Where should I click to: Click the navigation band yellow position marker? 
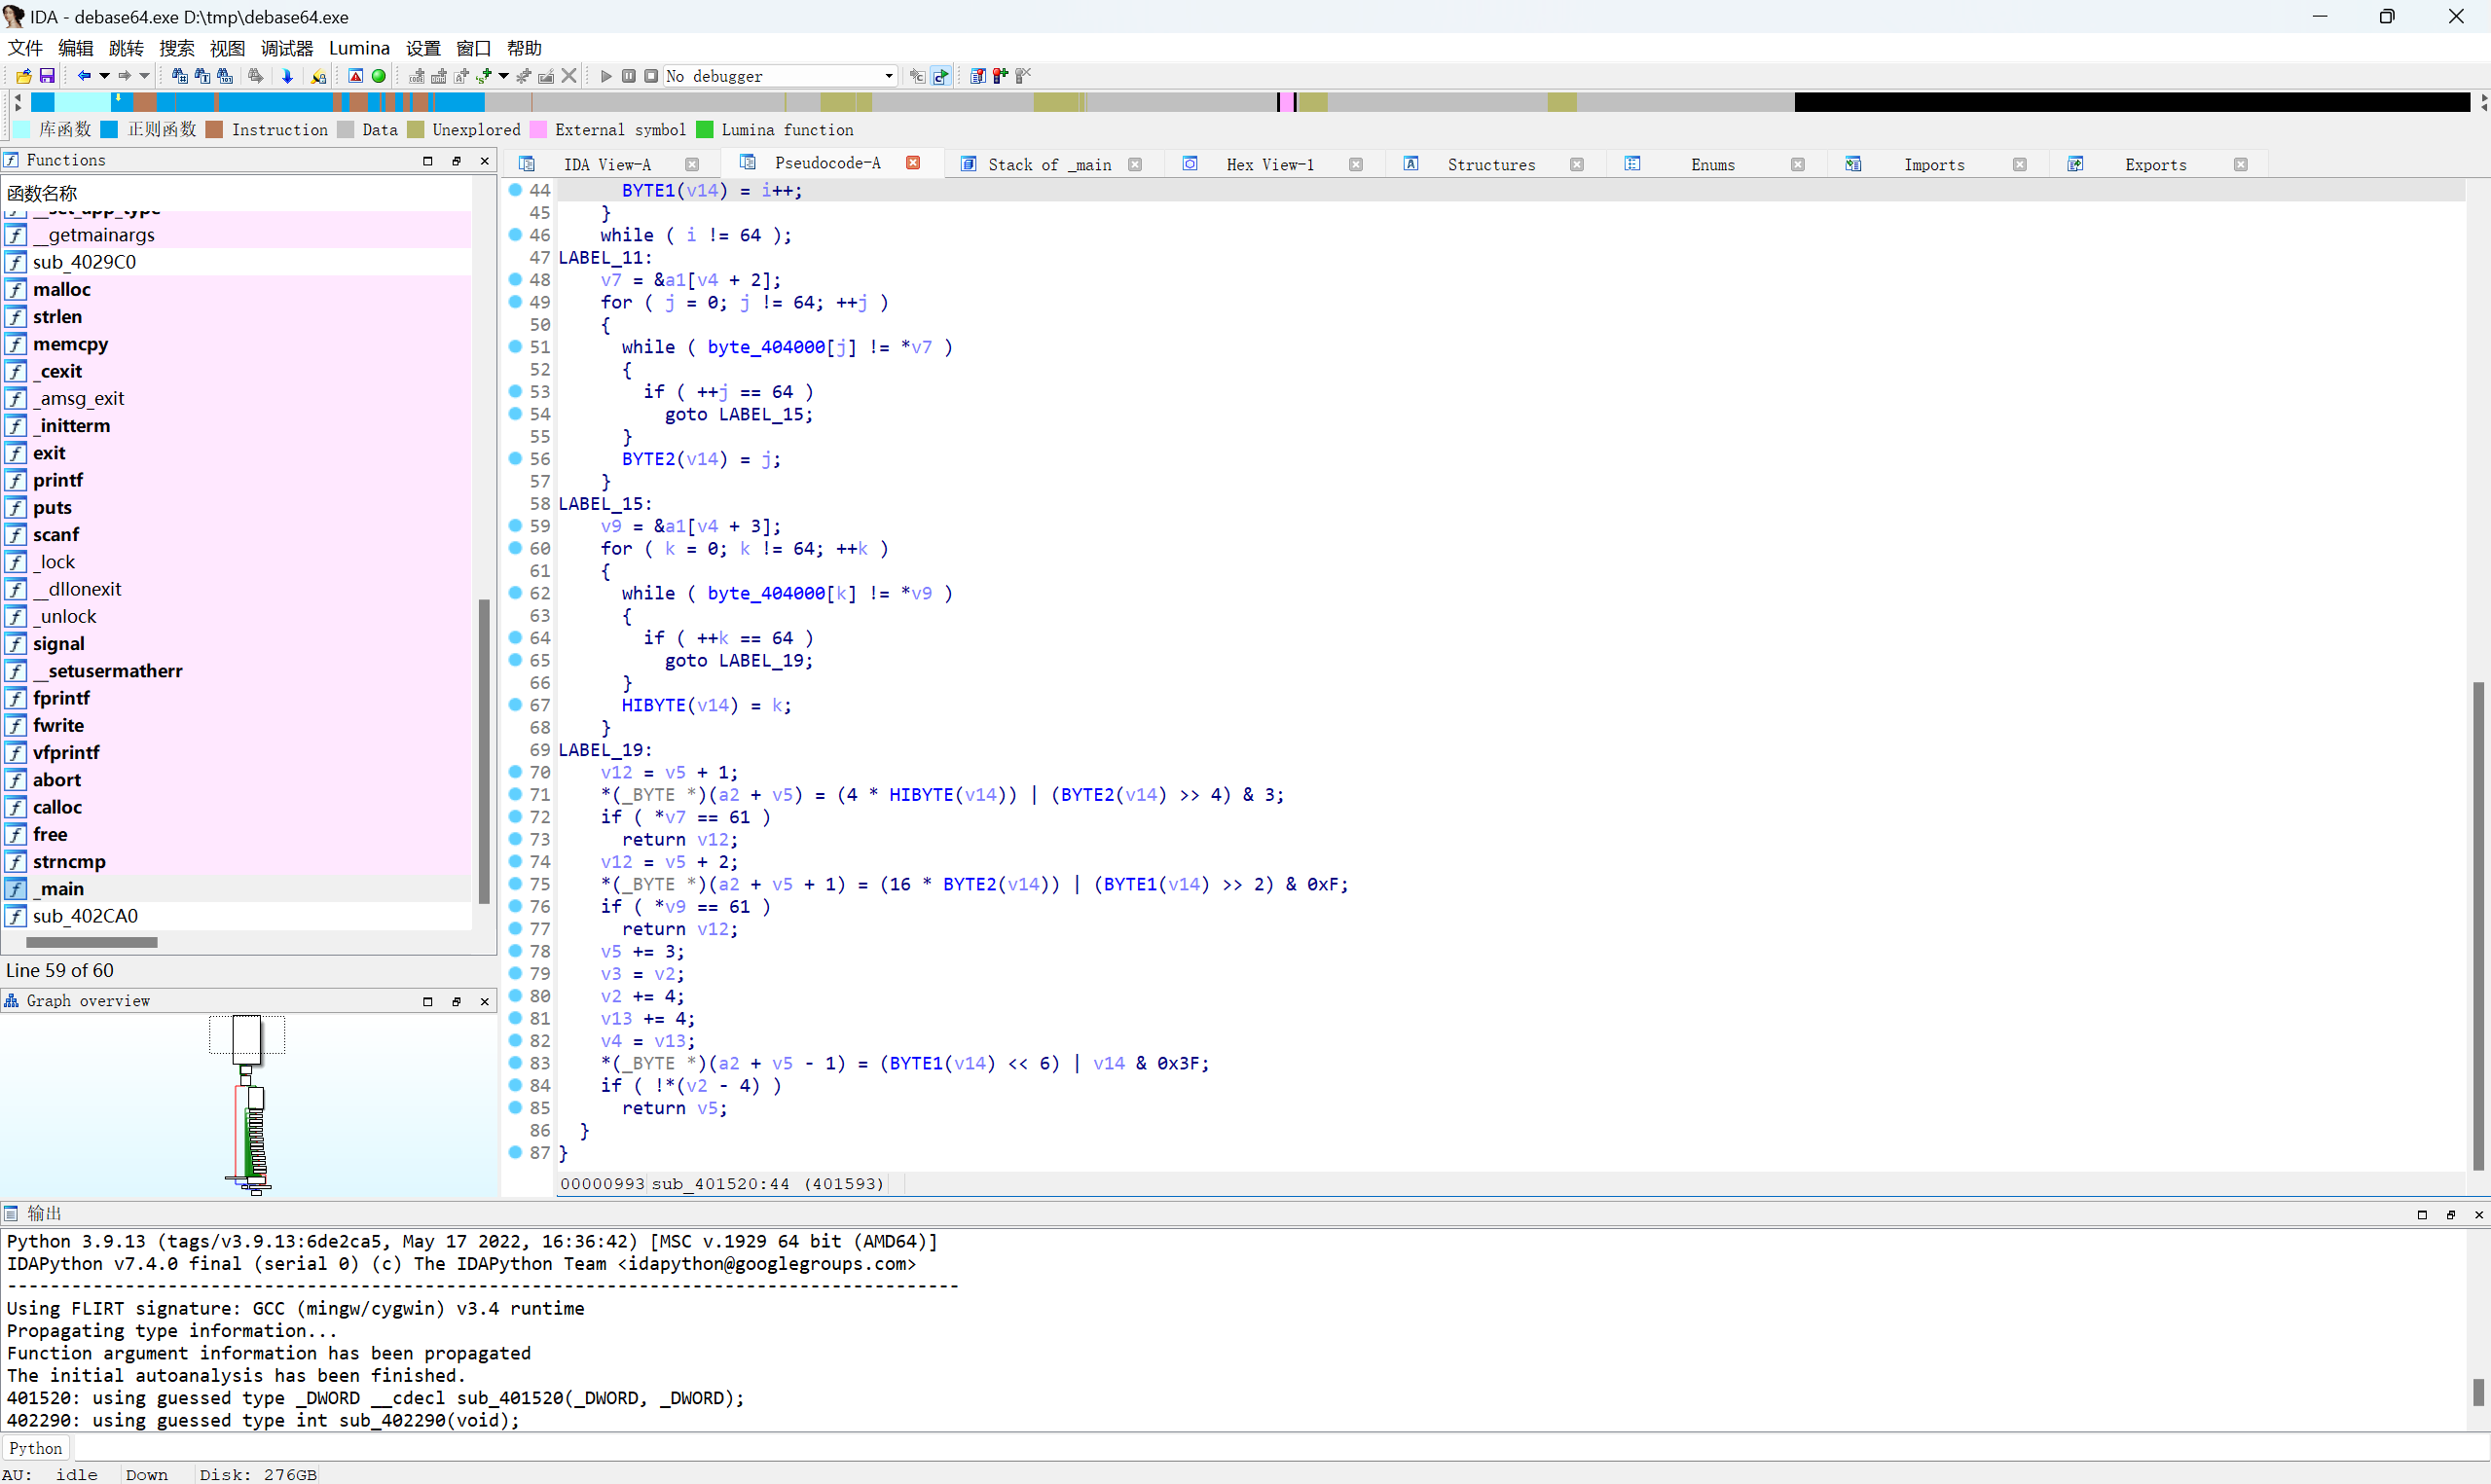pos(118,98)
